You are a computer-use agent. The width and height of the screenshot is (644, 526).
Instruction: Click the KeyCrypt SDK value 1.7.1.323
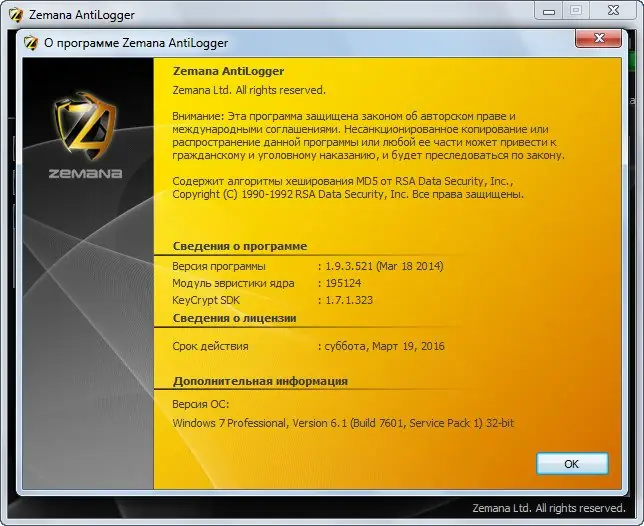(349, 300)
